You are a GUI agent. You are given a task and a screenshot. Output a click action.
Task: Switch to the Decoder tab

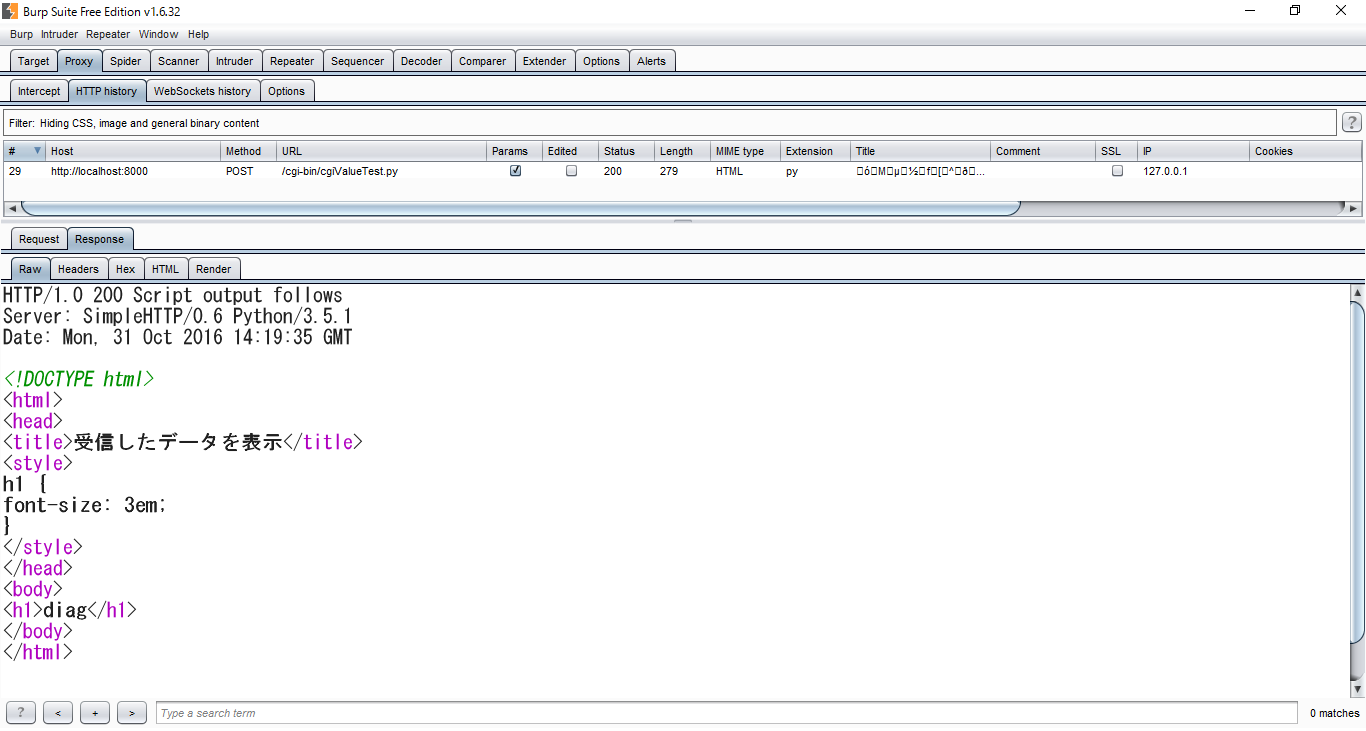point(421,61)
